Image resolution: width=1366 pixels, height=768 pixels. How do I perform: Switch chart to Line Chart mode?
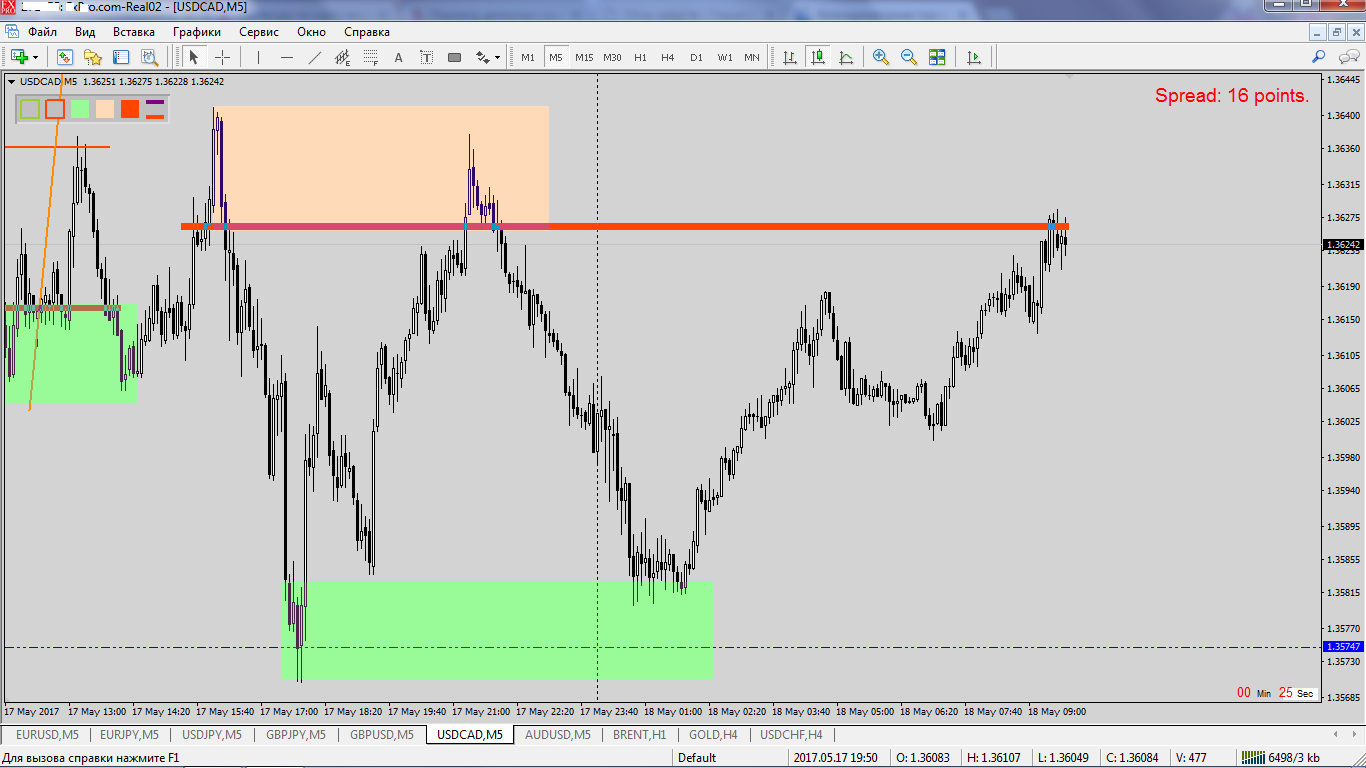click(x=846, y=57)
